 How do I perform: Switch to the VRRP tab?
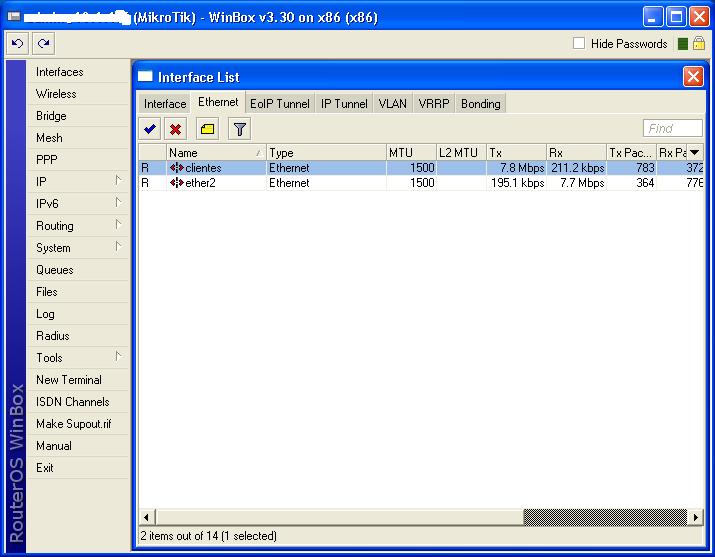coord(434,104)
